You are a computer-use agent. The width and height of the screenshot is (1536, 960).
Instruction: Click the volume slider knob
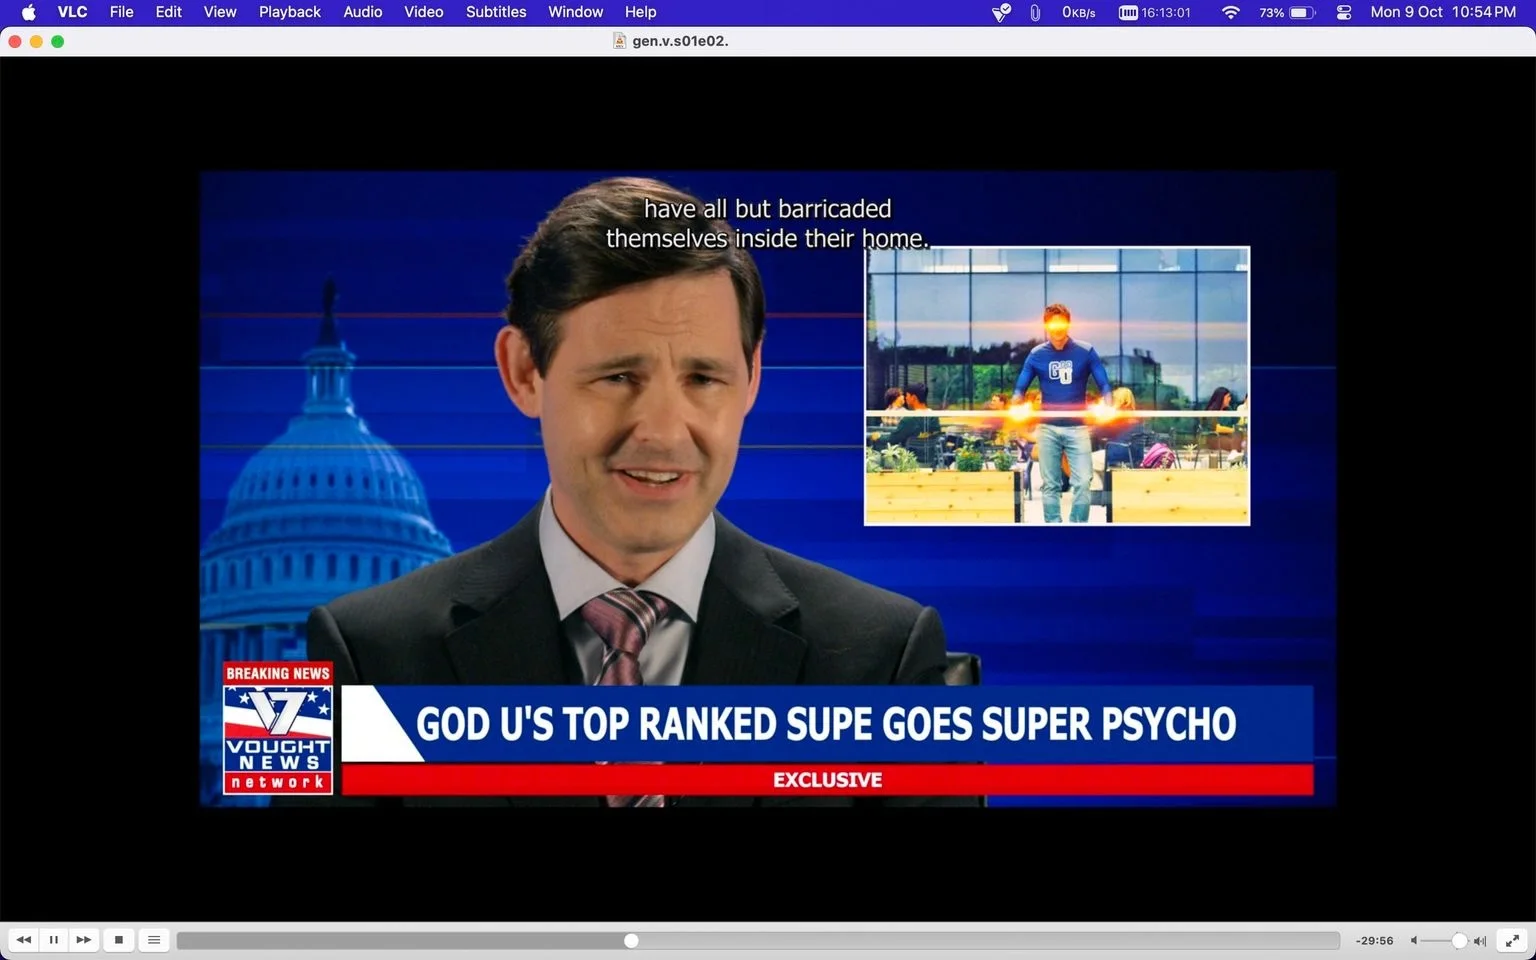pyautogui.click(x=1459, y=941)
